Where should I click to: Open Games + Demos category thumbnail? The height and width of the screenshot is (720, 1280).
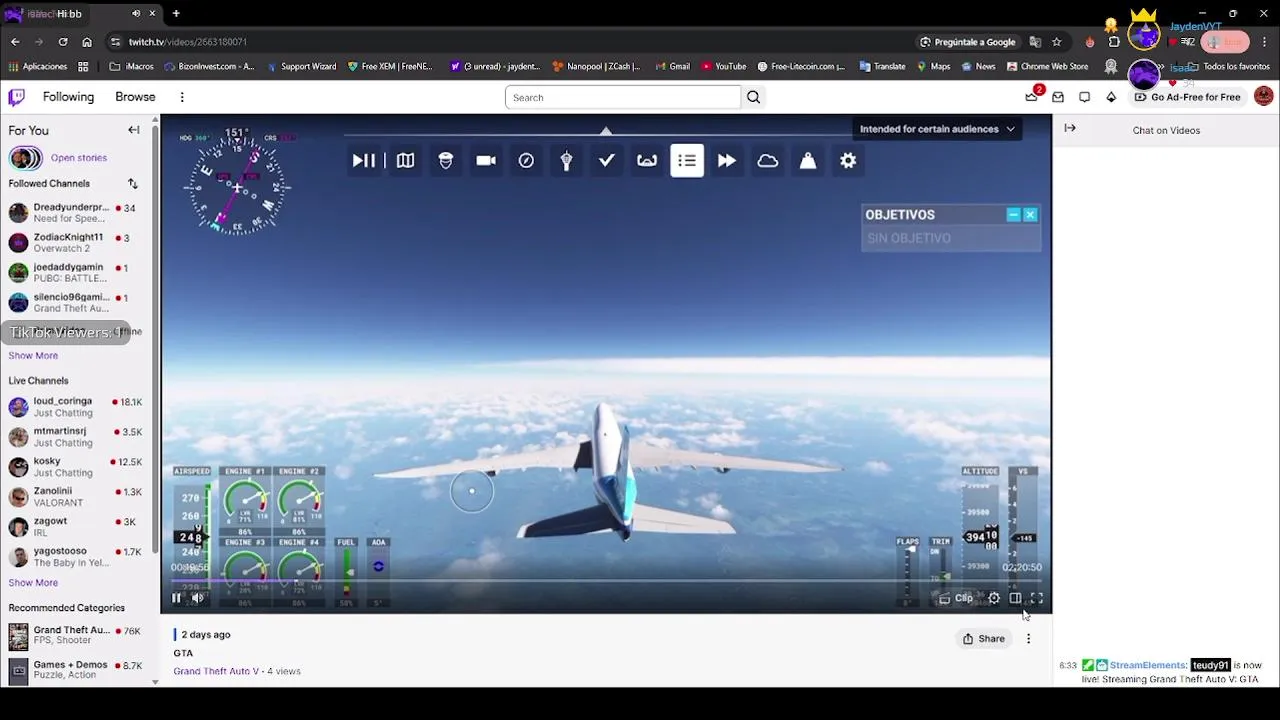(x=18, y=670)
